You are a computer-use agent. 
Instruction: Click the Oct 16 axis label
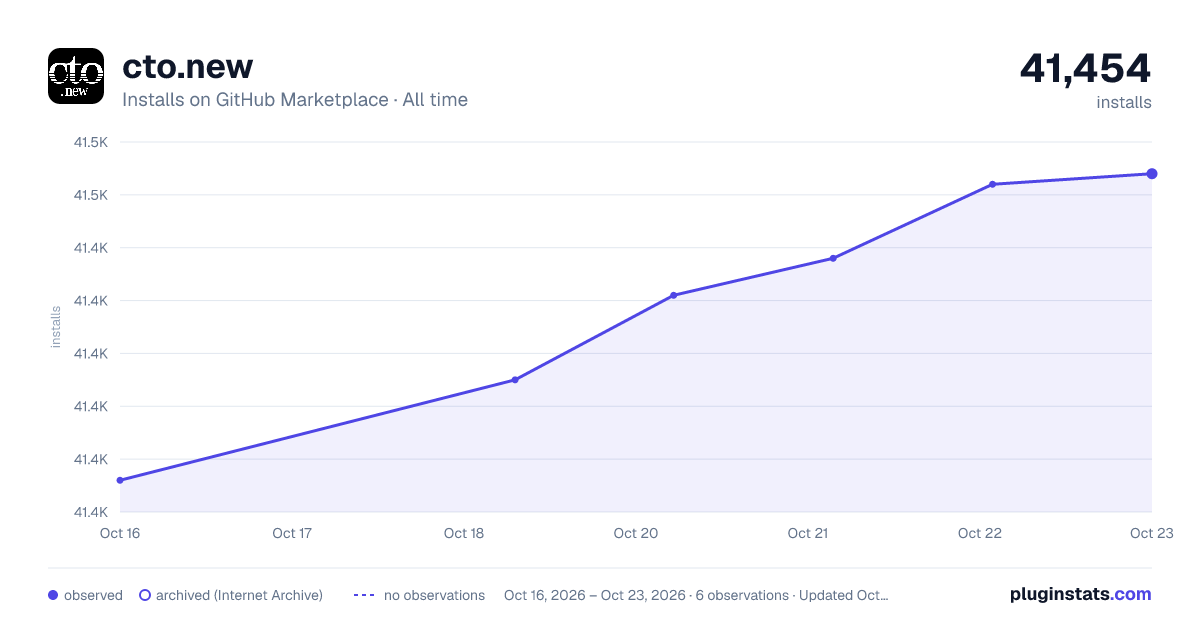120,533
